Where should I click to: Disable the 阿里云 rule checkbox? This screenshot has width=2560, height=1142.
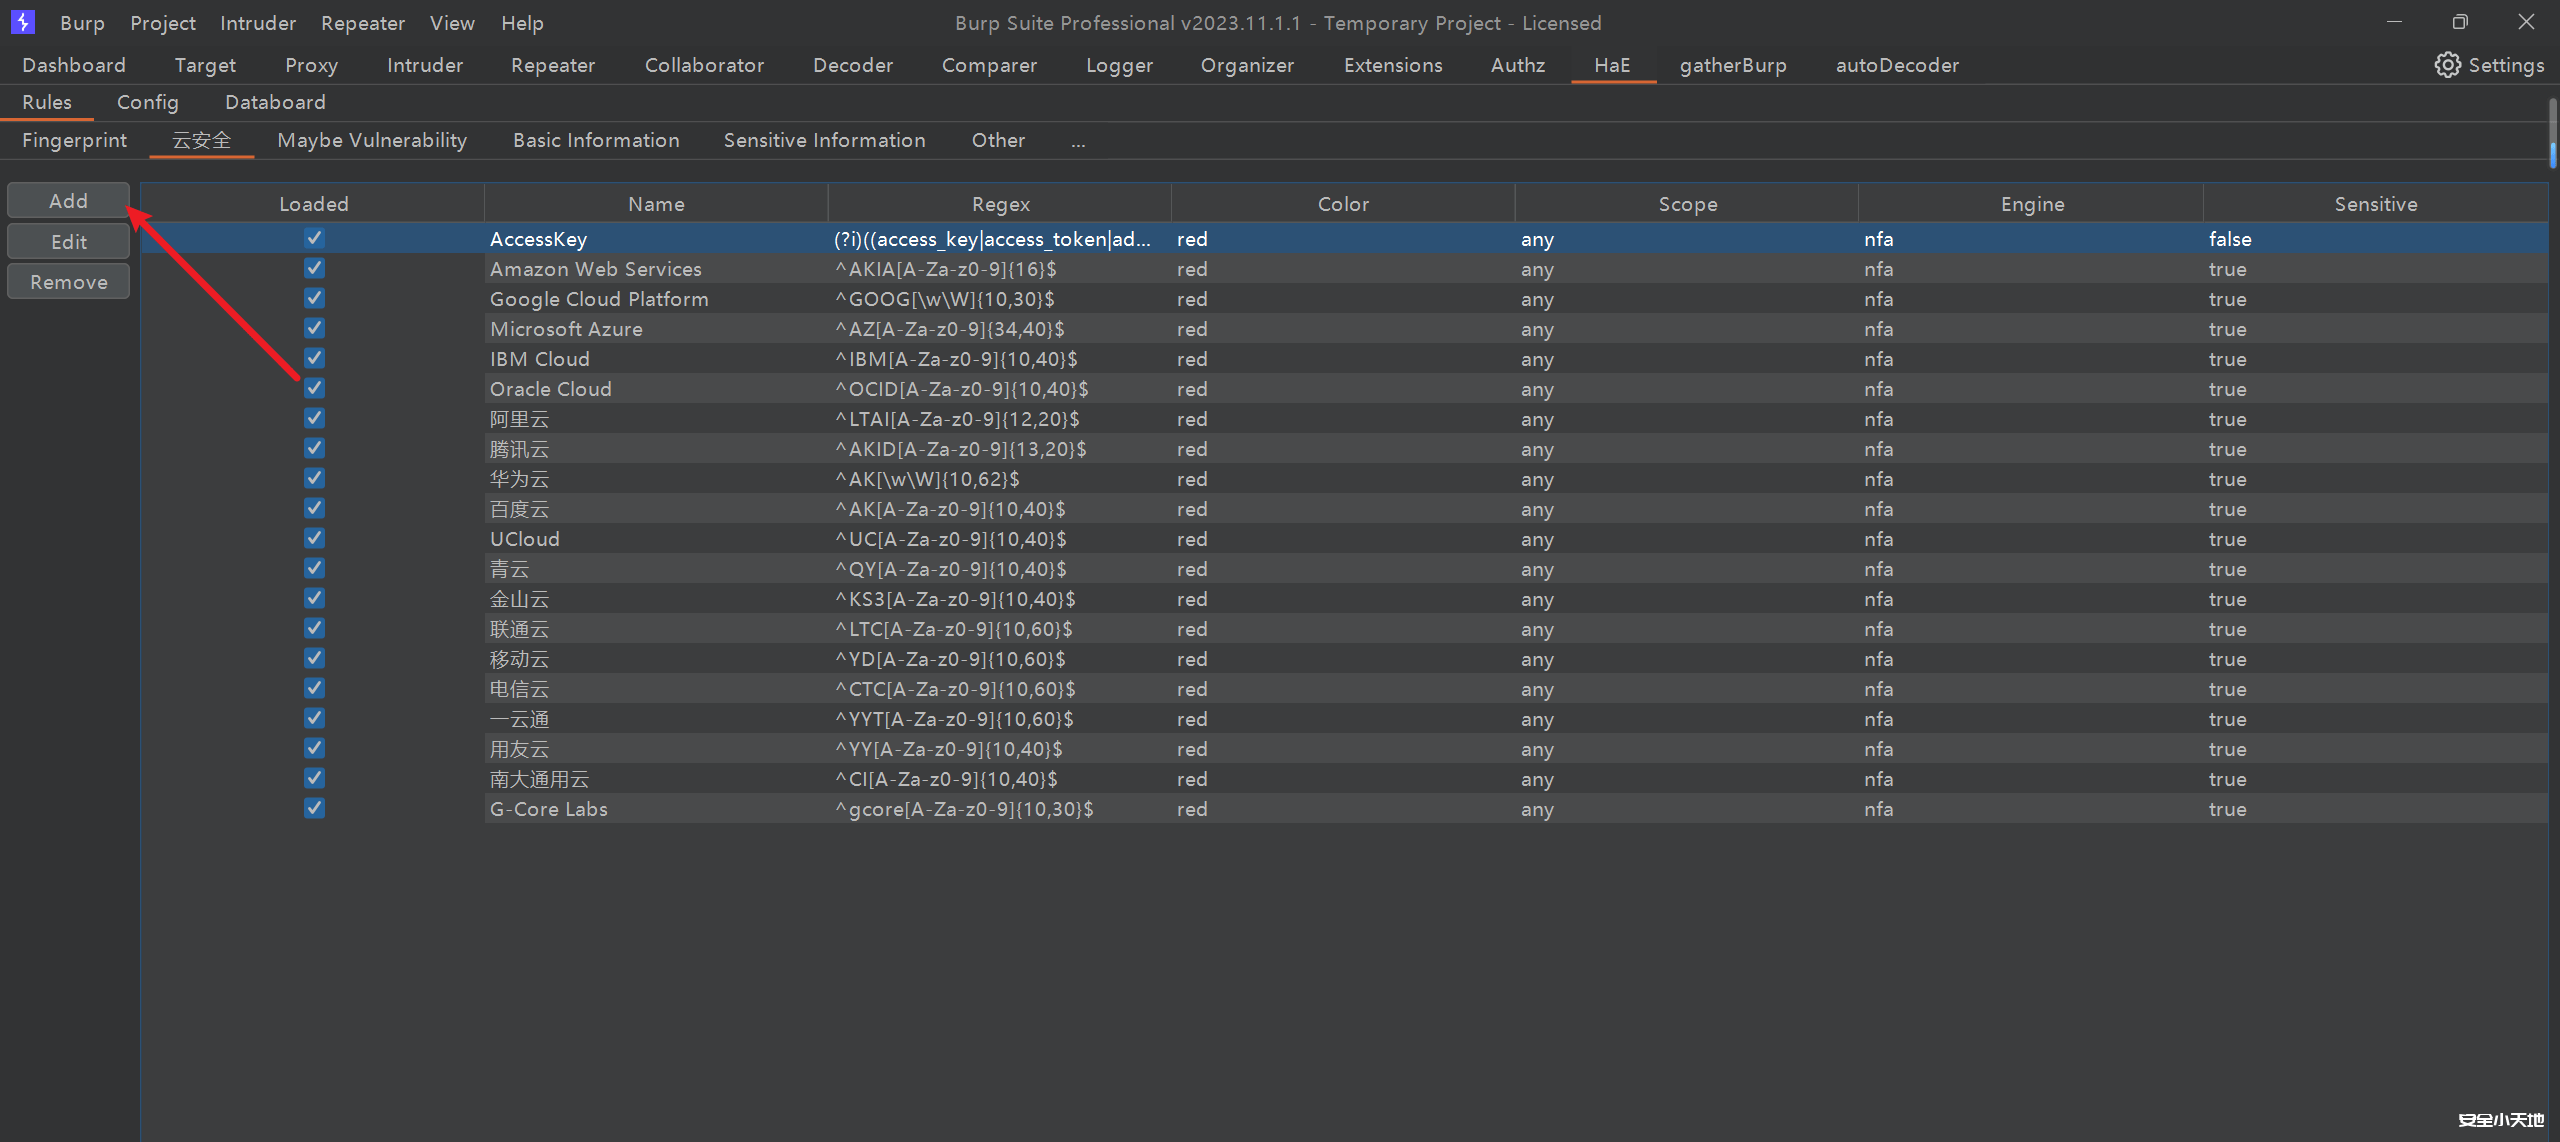(314, 418)
